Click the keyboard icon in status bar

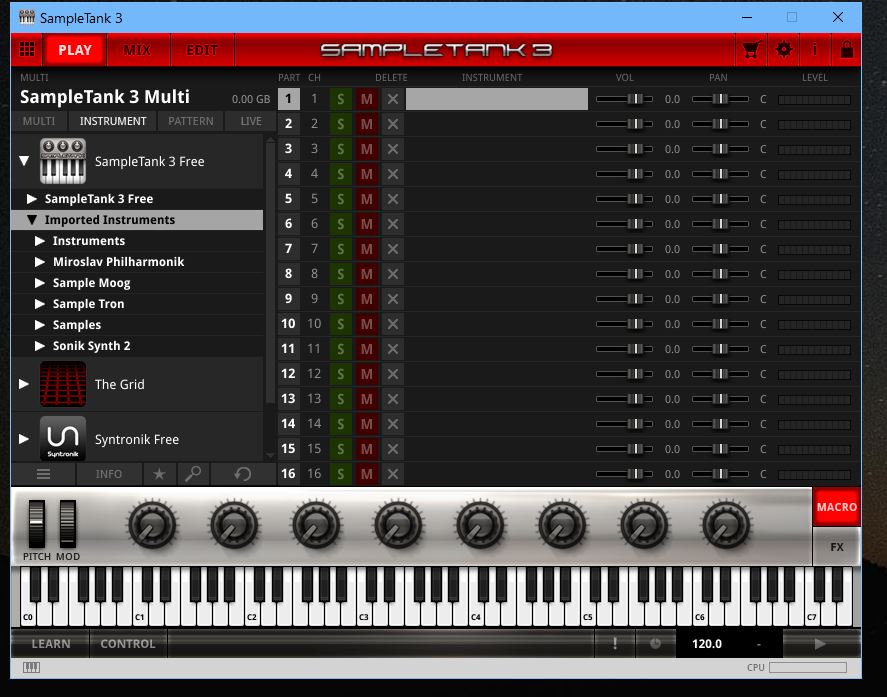(x=32, y=668)
